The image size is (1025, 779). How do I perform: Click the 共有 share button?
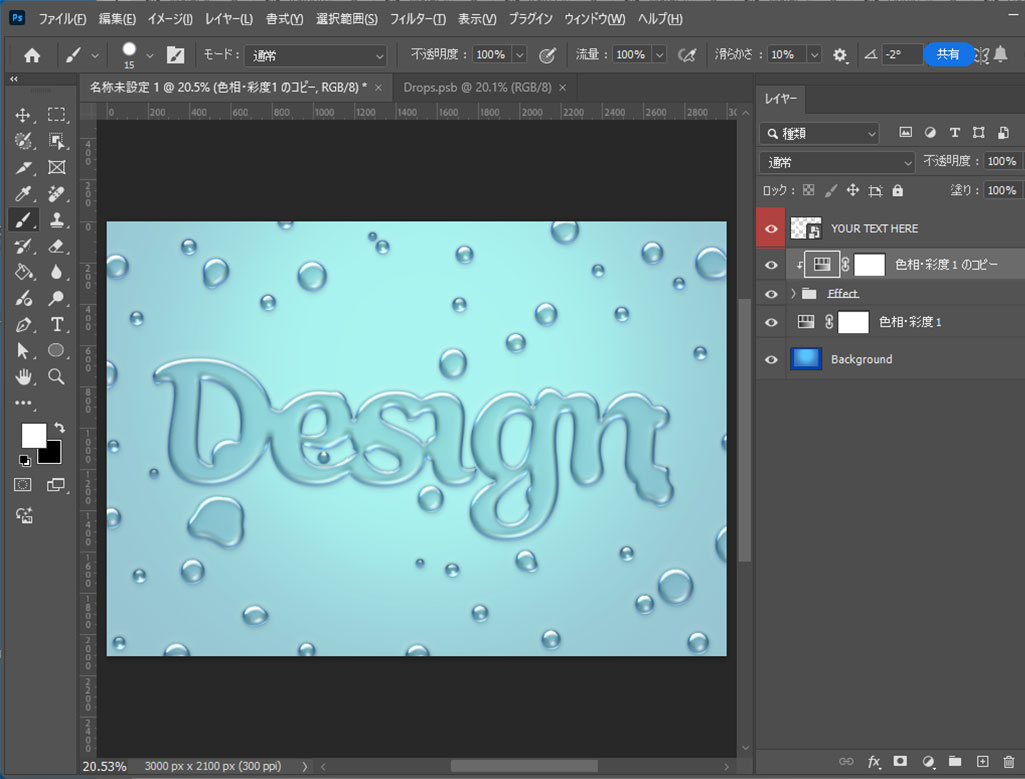[947, 55]
